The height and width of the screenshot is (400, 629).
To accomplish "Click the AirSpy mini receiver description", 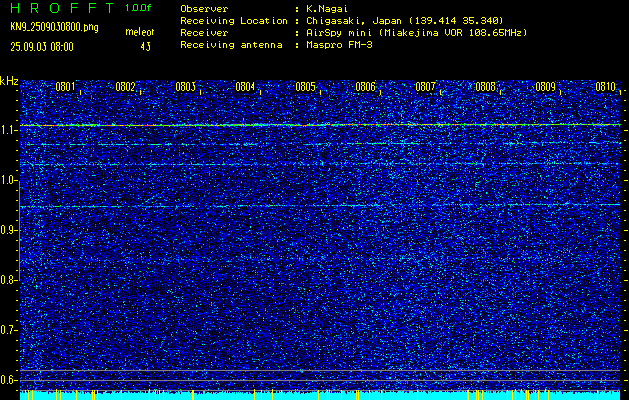I will (x=416, y=33).
